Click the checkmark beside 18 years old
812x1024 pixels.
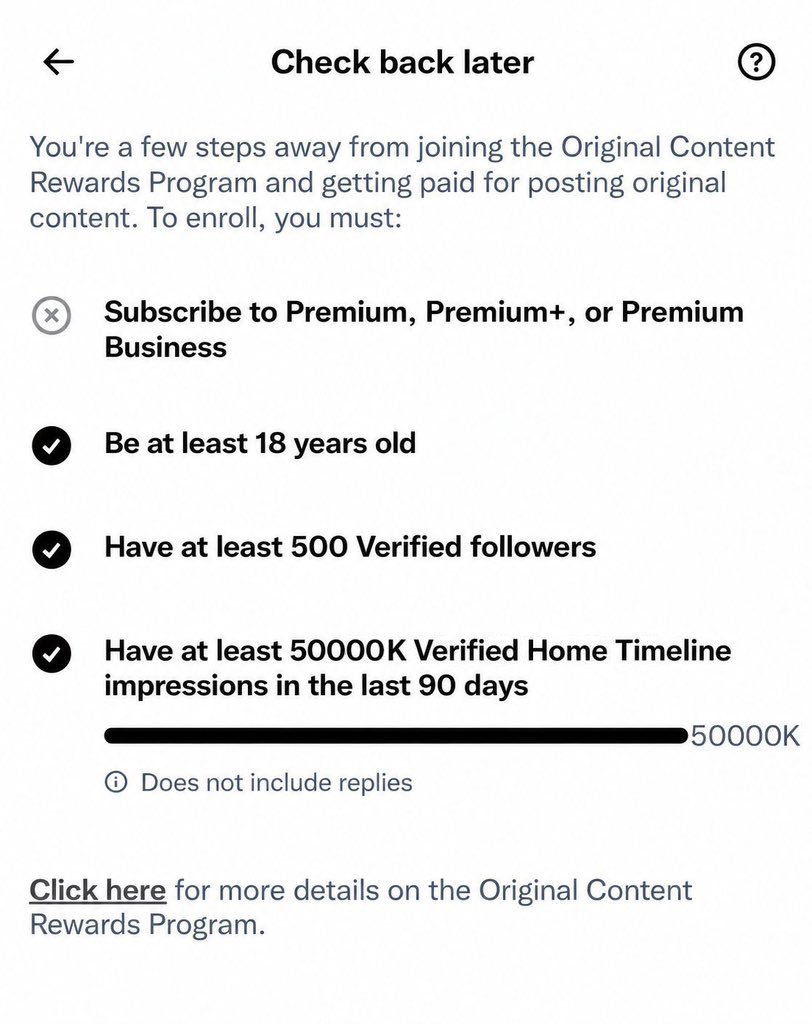pyautogui.click(x=52, y=445)
